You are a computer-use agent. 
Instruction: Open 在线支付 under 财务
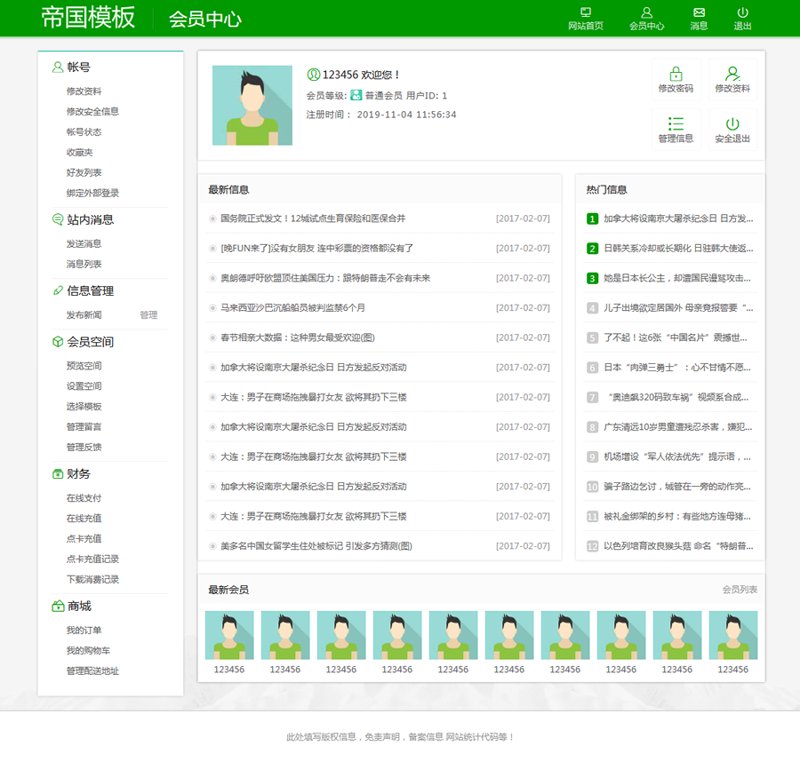pyautogui.click(x=84, y=498)
